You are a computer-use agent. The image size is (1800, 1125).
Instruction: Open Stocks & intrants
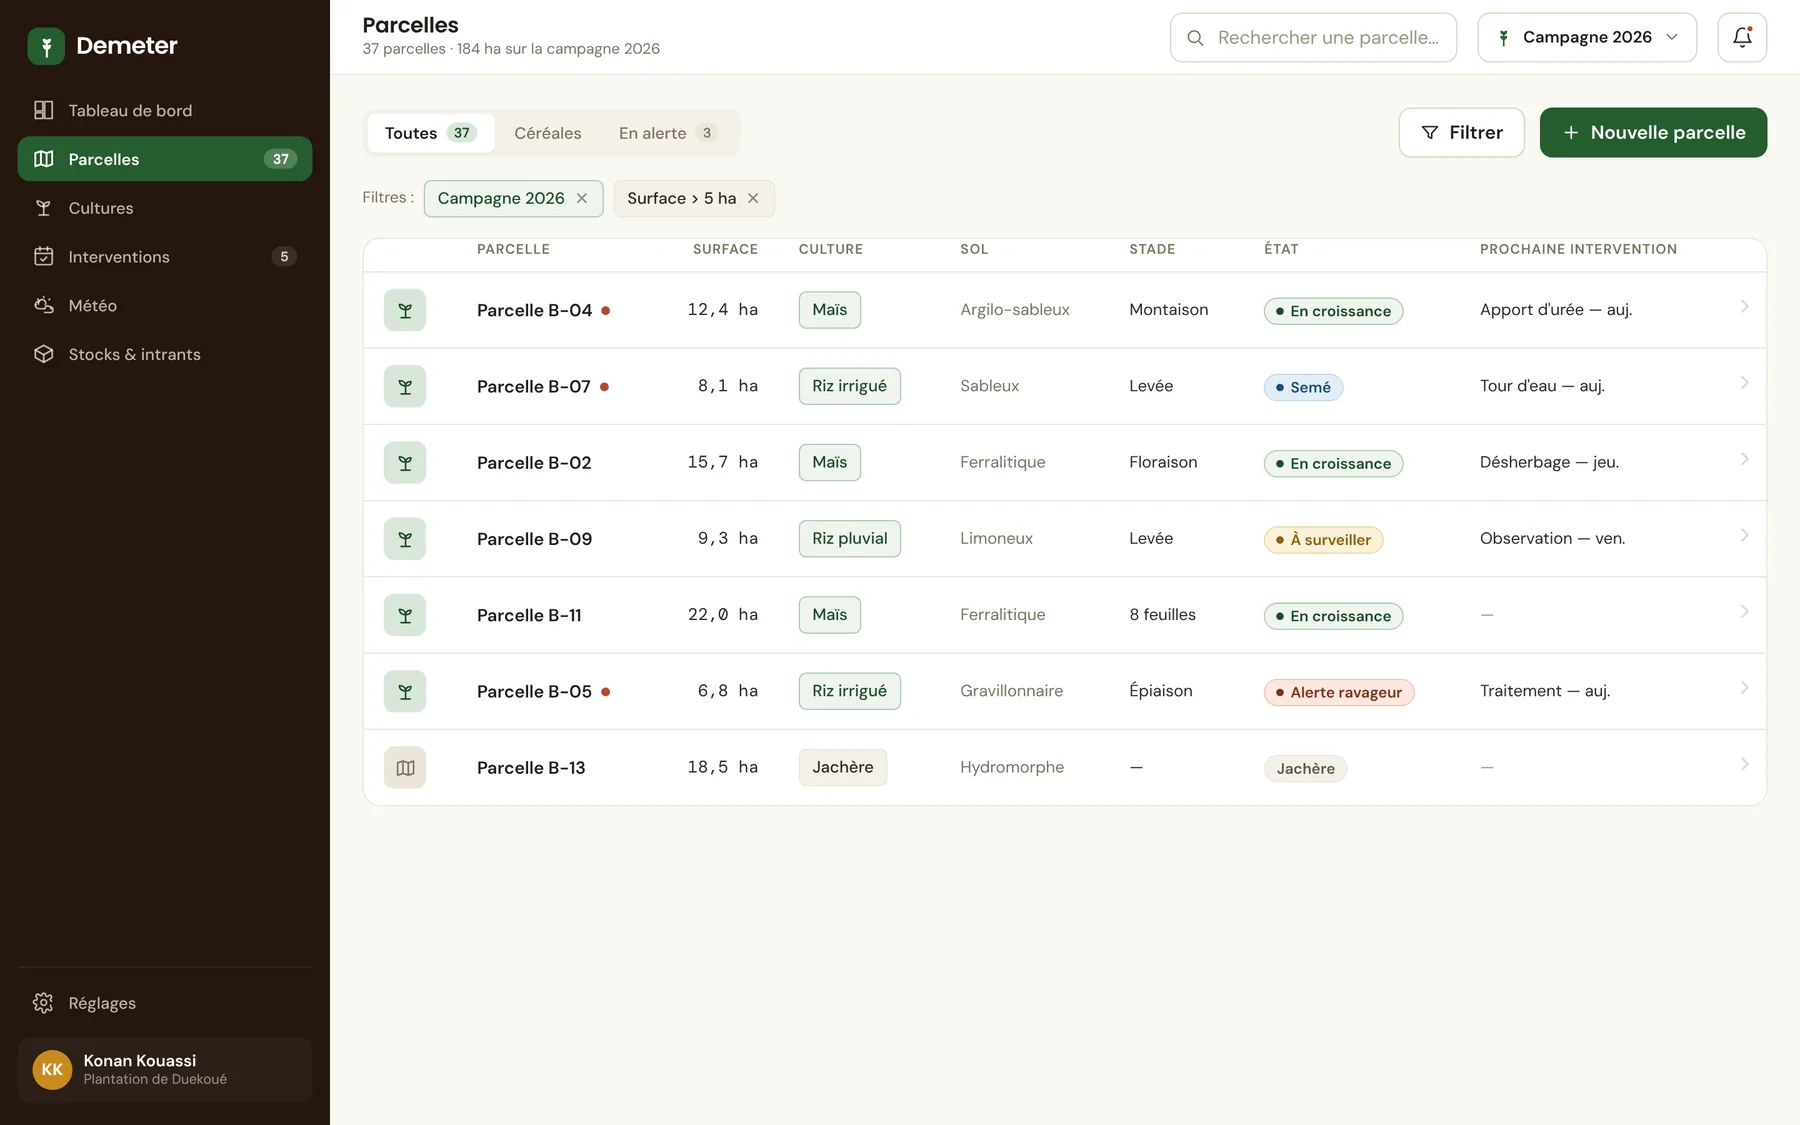click(x=165, y=354)
